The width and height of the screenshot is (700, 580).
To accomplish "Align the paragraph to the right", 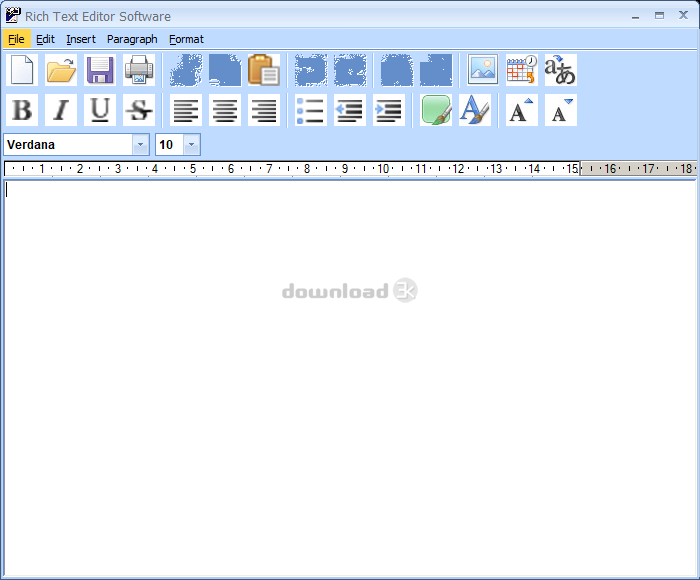I will [x=264, y=110].
